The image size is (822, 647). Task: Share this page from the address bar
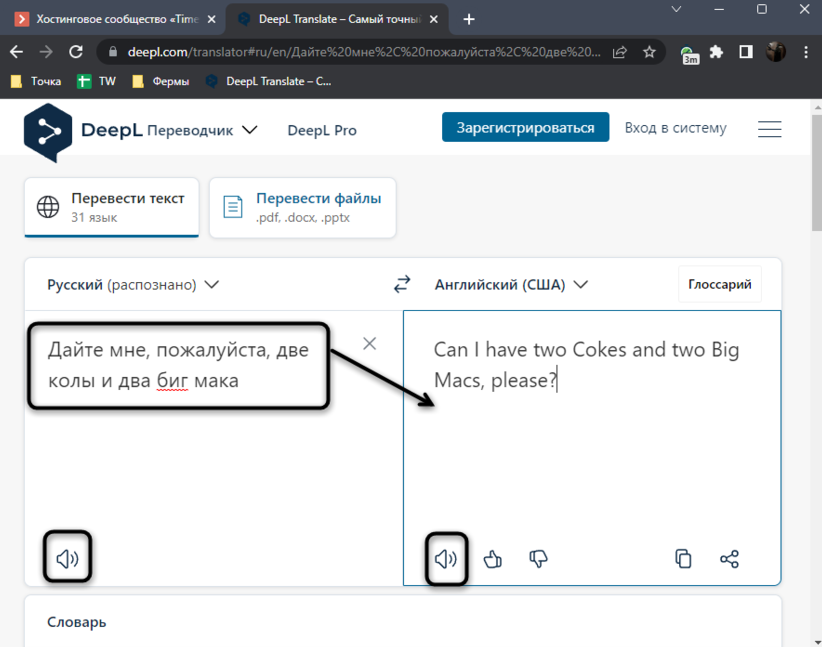tap(620, 52)
